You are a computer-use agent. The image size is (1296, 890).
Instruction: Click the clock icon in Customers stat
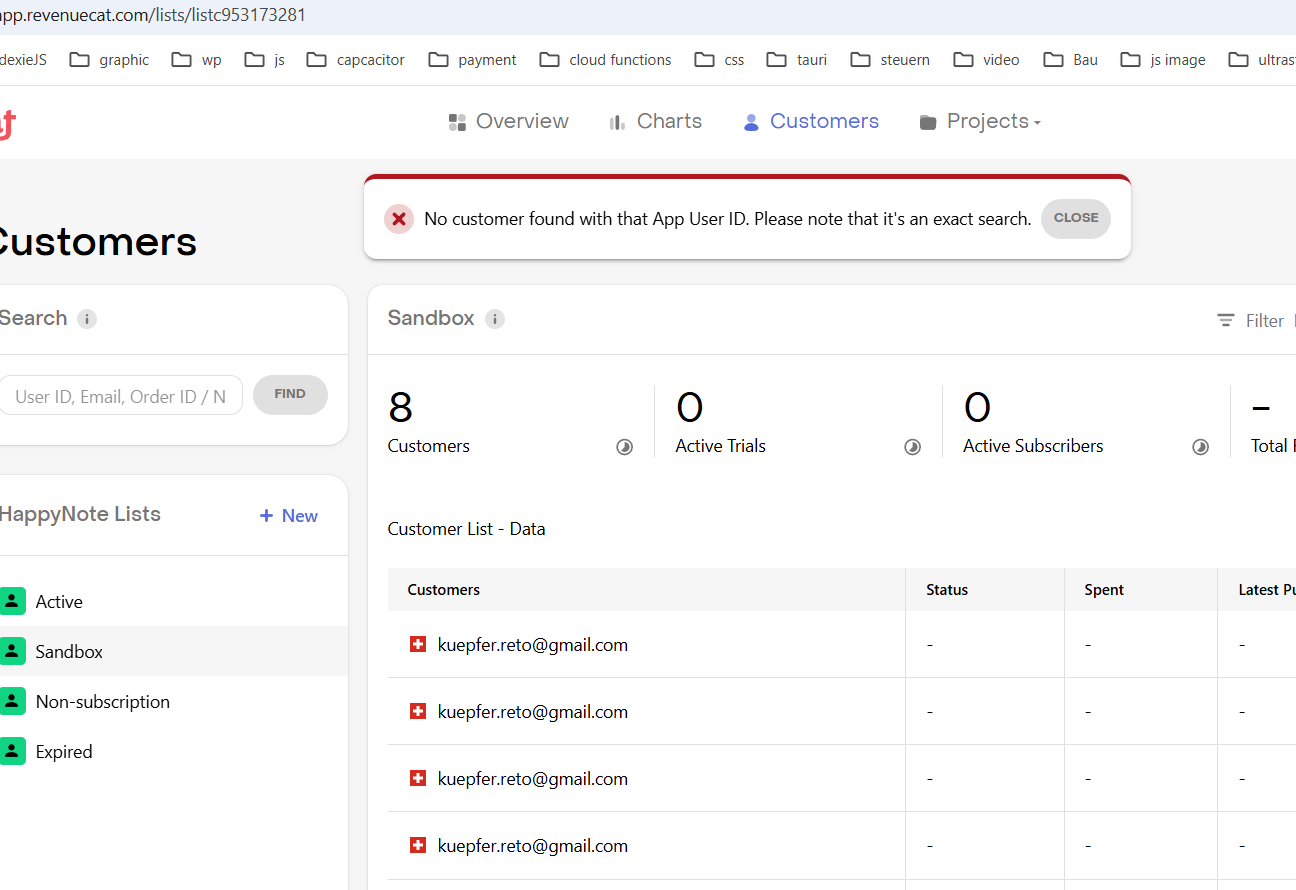point(625,447)
